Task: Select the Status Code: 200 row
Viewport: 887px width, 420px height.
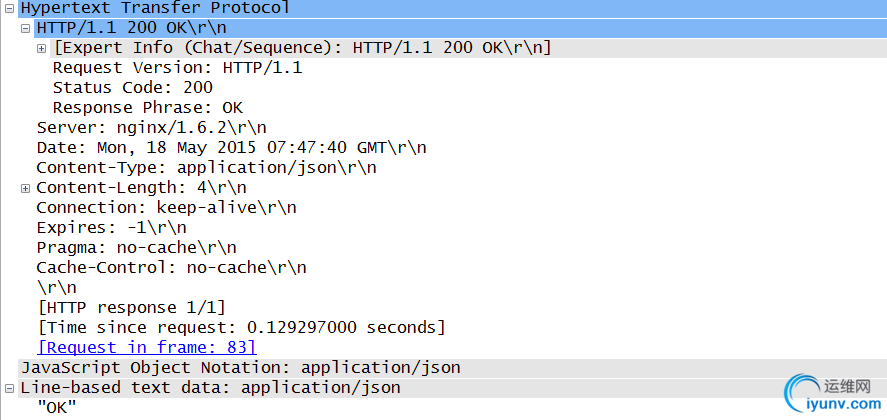Action: click(133, 88)
